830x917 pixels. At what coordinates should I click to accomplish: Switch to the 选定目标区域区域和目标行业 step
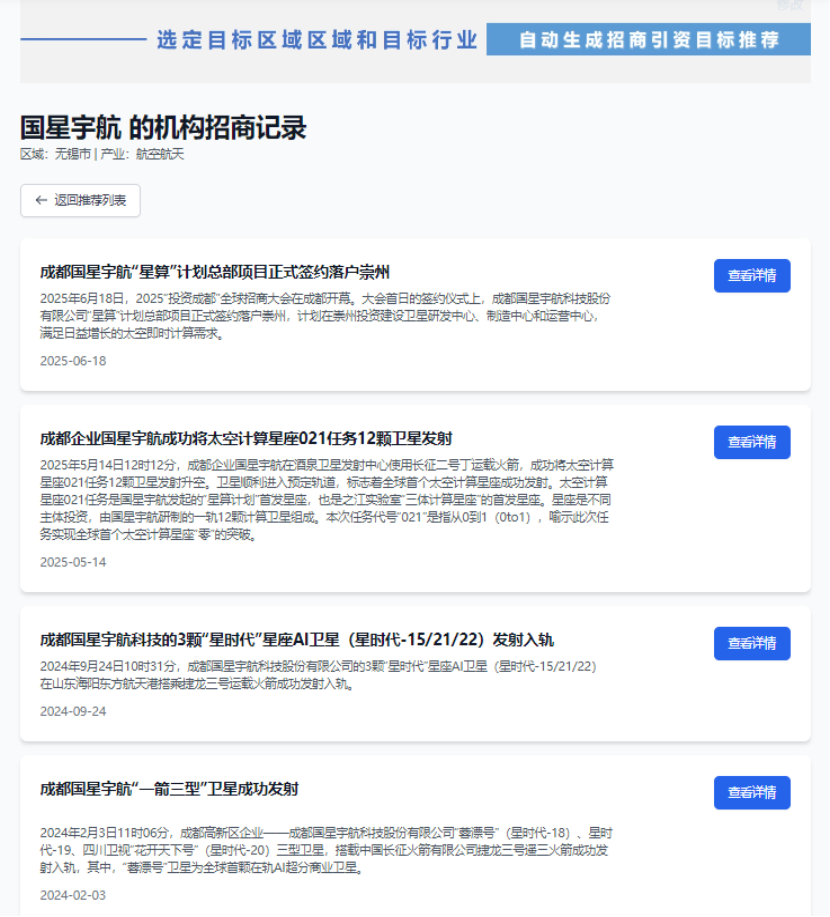coord(316,40)
